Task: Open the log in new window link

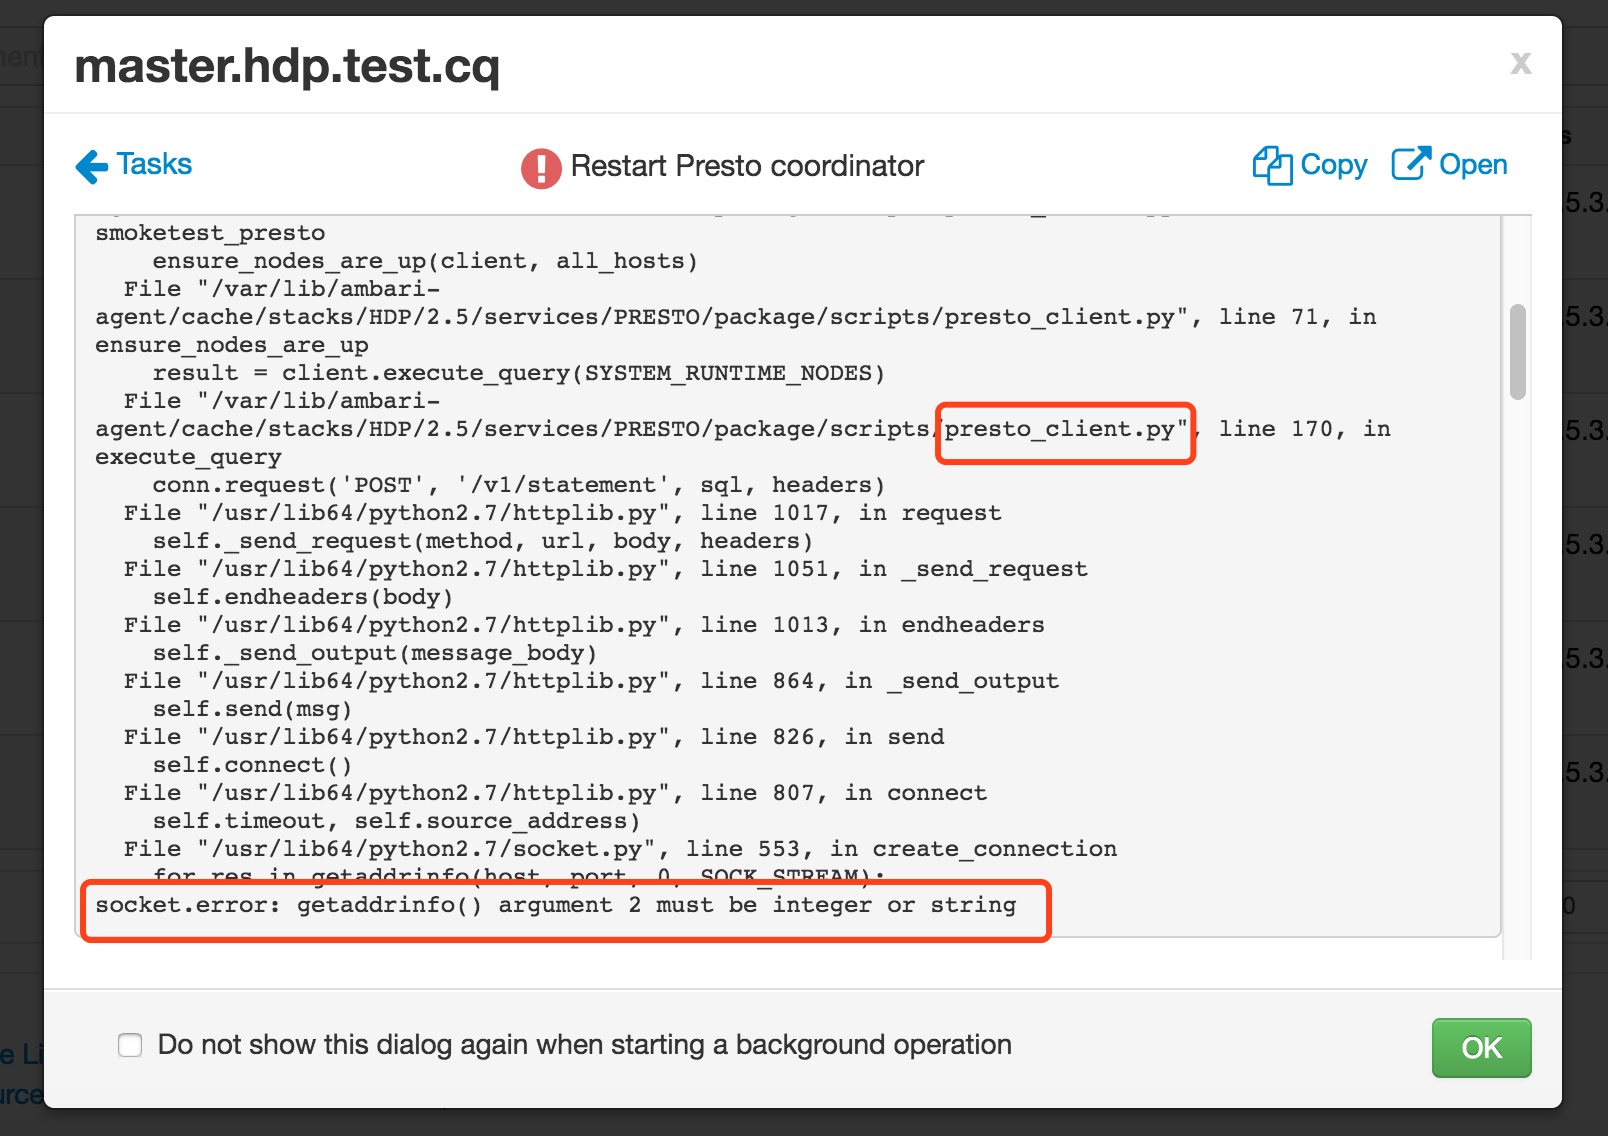Action: click(1473, 165)
